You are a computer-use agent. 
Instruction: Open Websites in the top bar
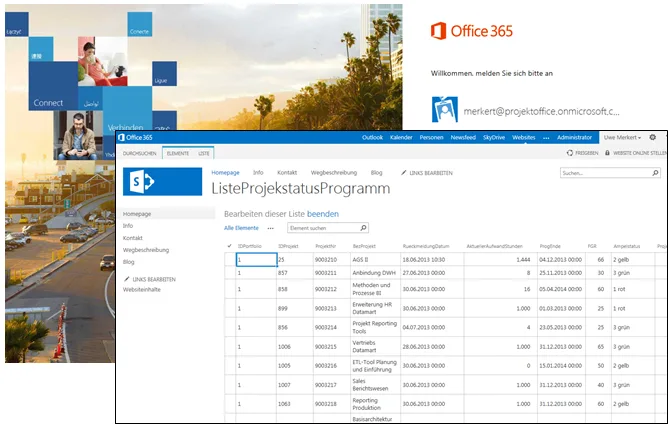pos(524,138)
